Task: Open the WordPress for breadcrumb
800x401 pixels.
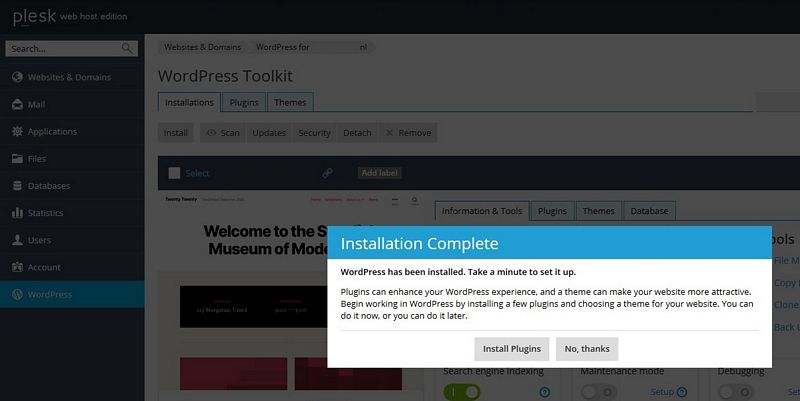Action: click(311, 47)
